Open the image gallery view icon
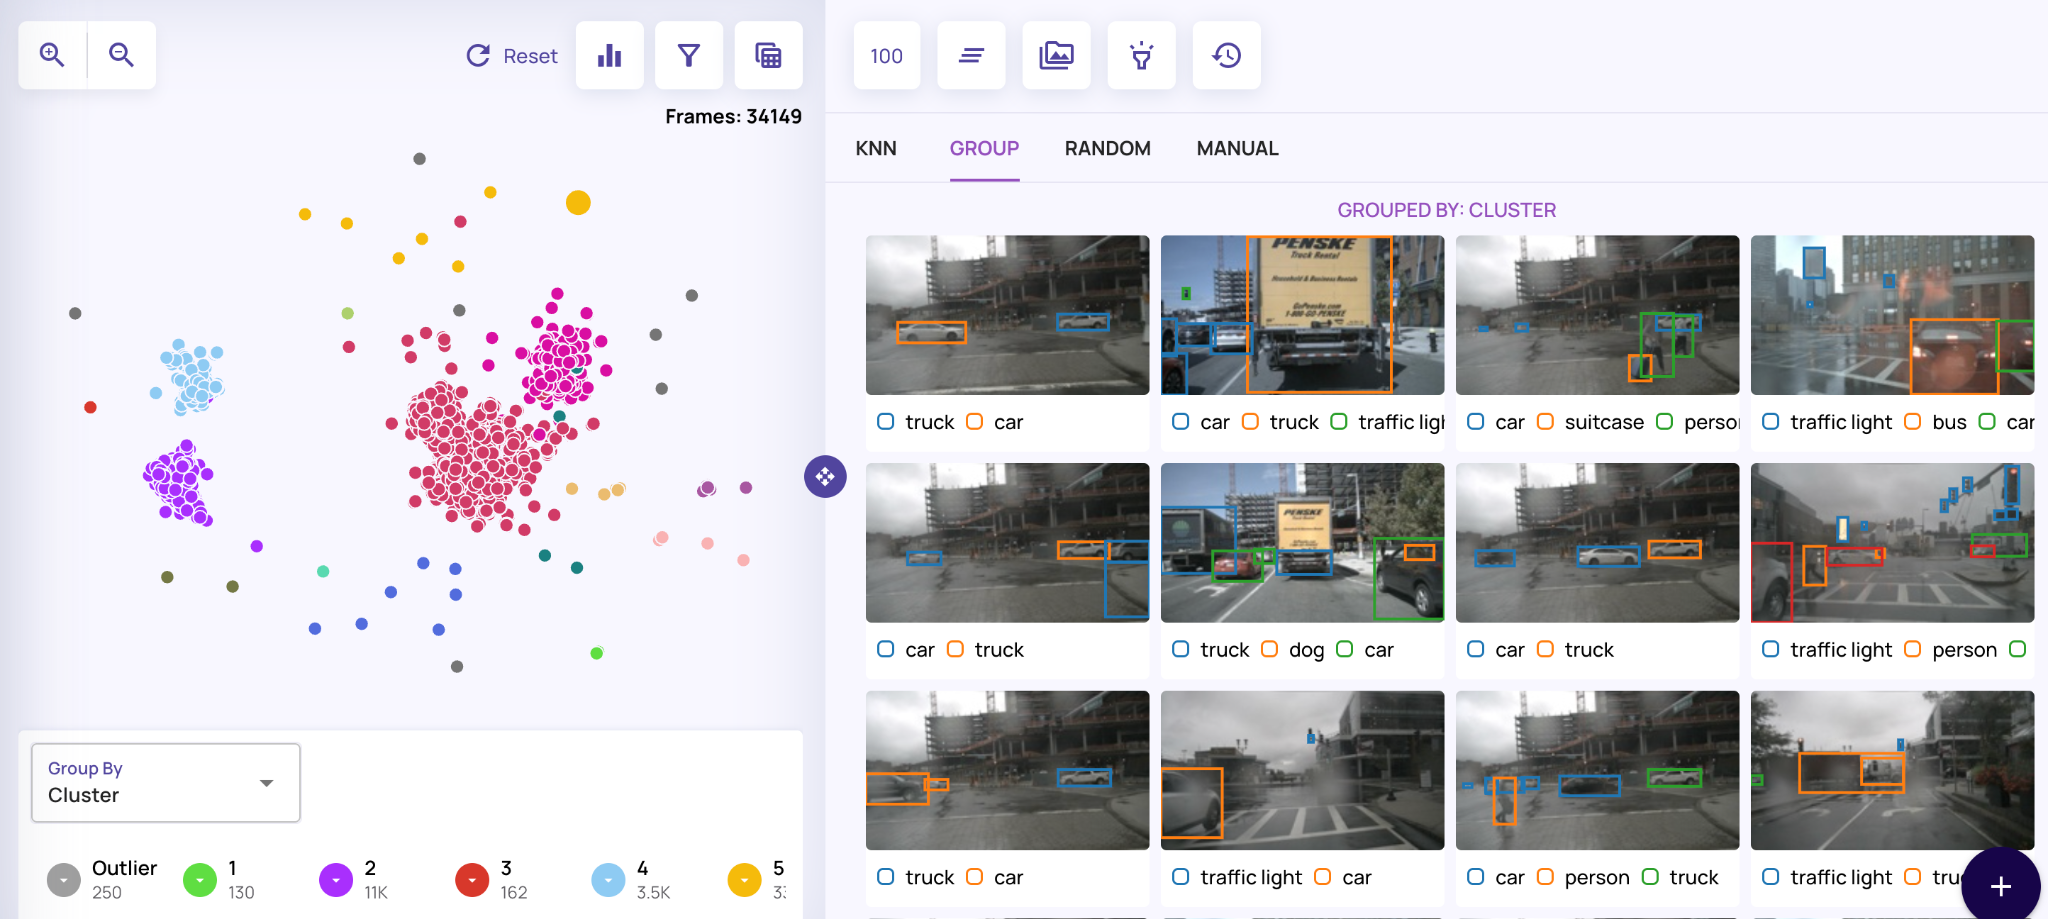Image resolution: width=2048 pixels, height=919 pixels. (1056, 55)
